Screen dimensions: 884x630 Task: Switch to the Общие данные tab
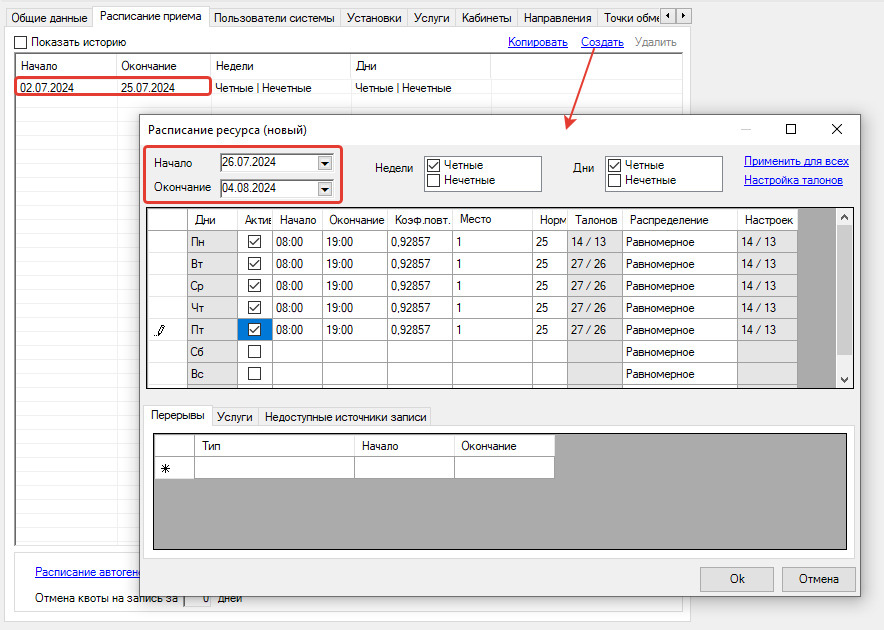49,18
